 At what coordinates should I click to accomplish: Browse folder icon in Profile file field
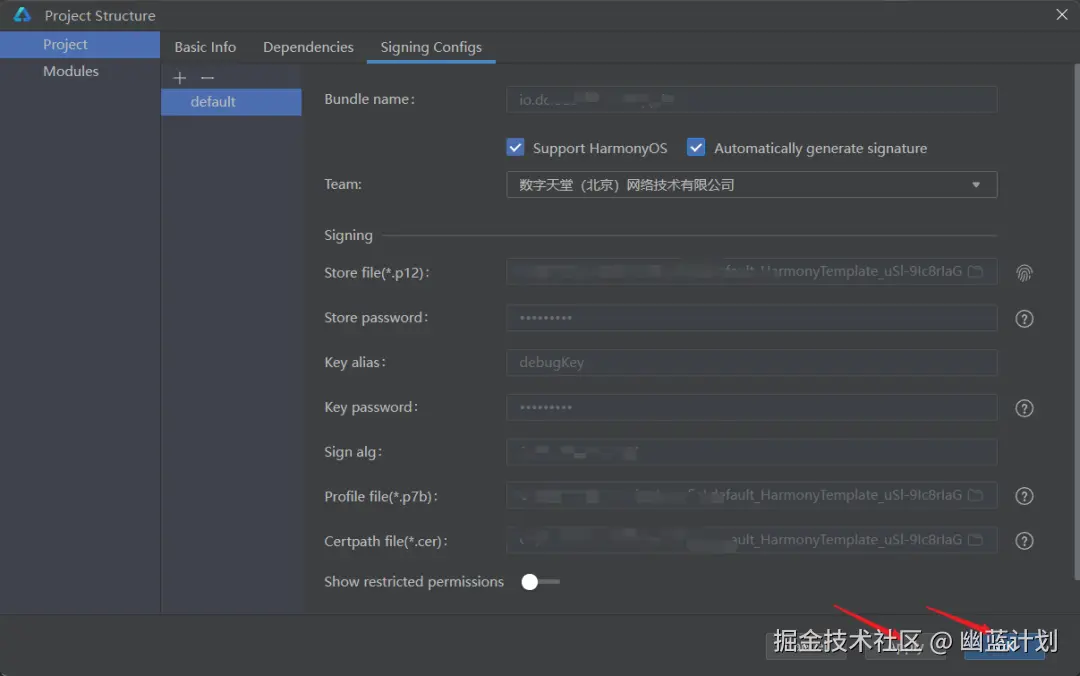(x=975, y=495)
